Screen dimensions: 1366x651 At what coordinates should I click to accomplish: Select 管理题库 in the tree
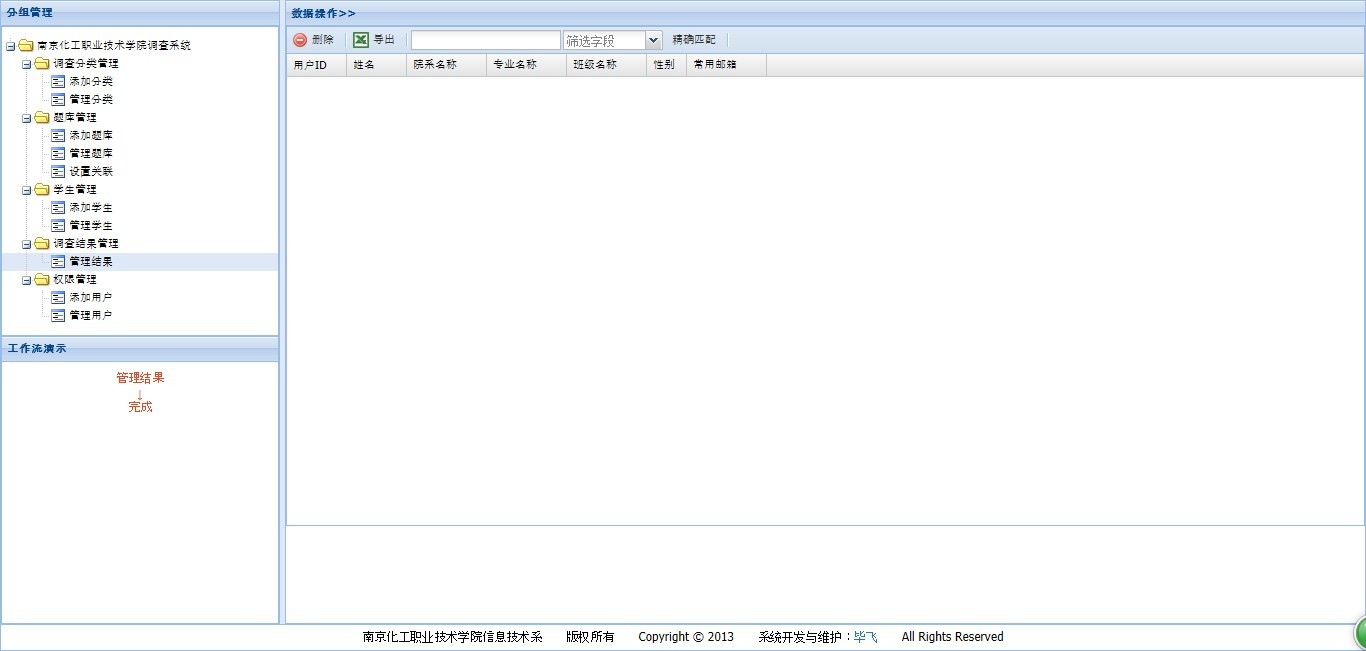pyautogui.click(x=90, y=153)
